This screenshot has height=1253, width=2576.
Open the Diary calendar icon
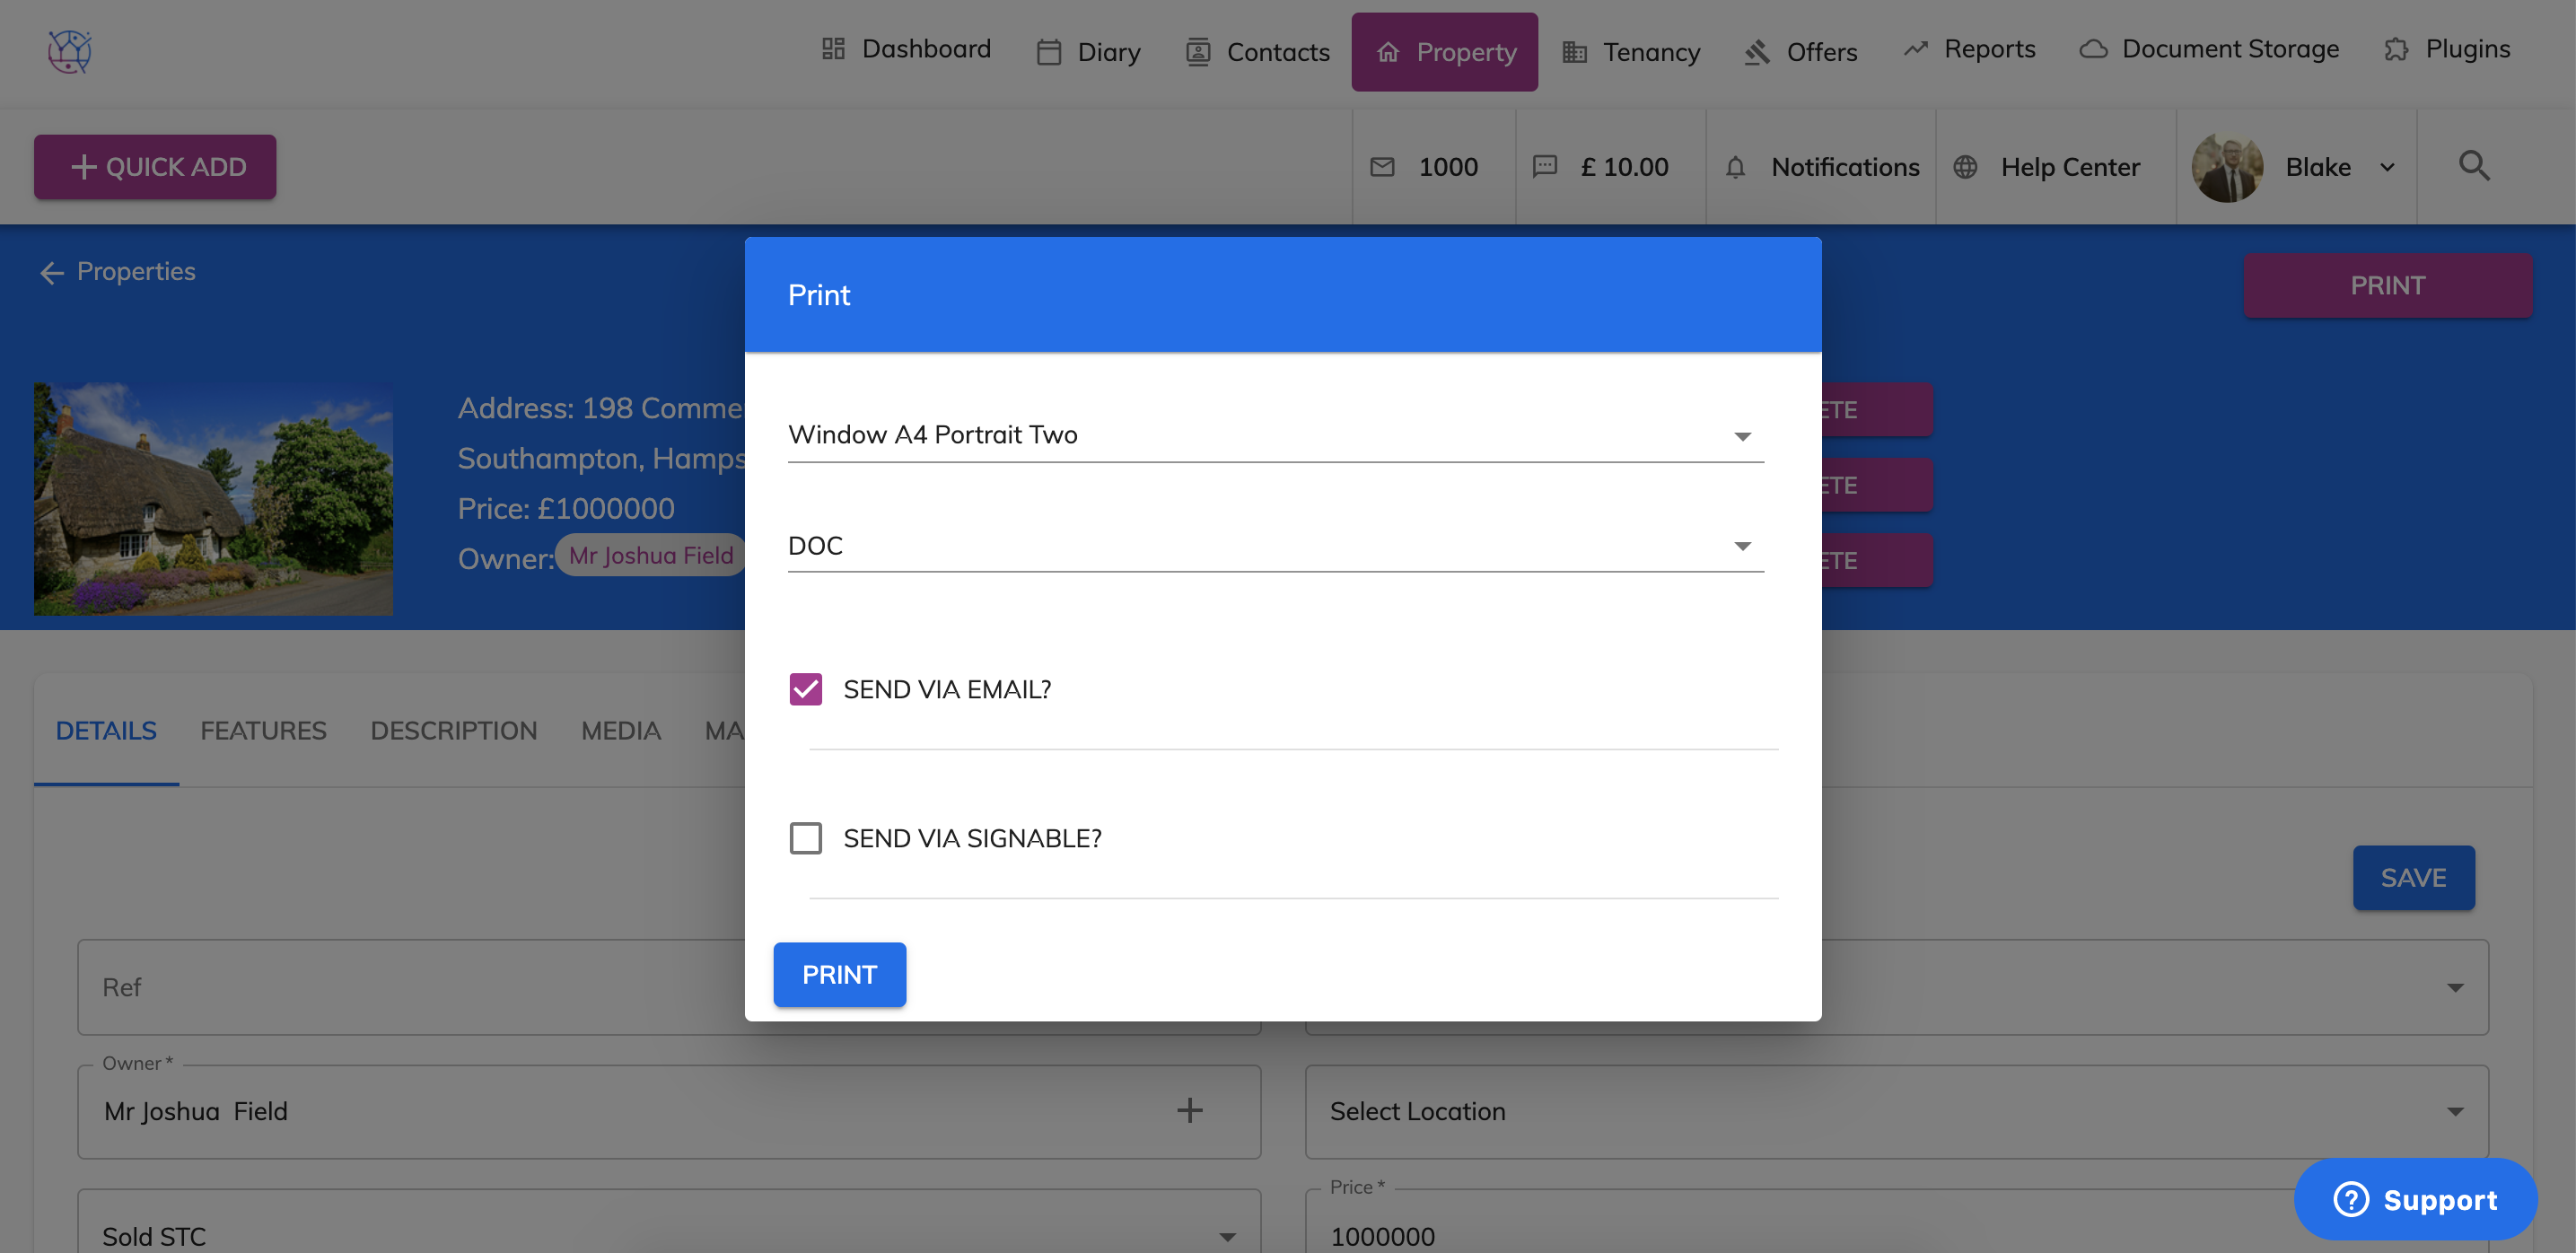click(1049, 51)
